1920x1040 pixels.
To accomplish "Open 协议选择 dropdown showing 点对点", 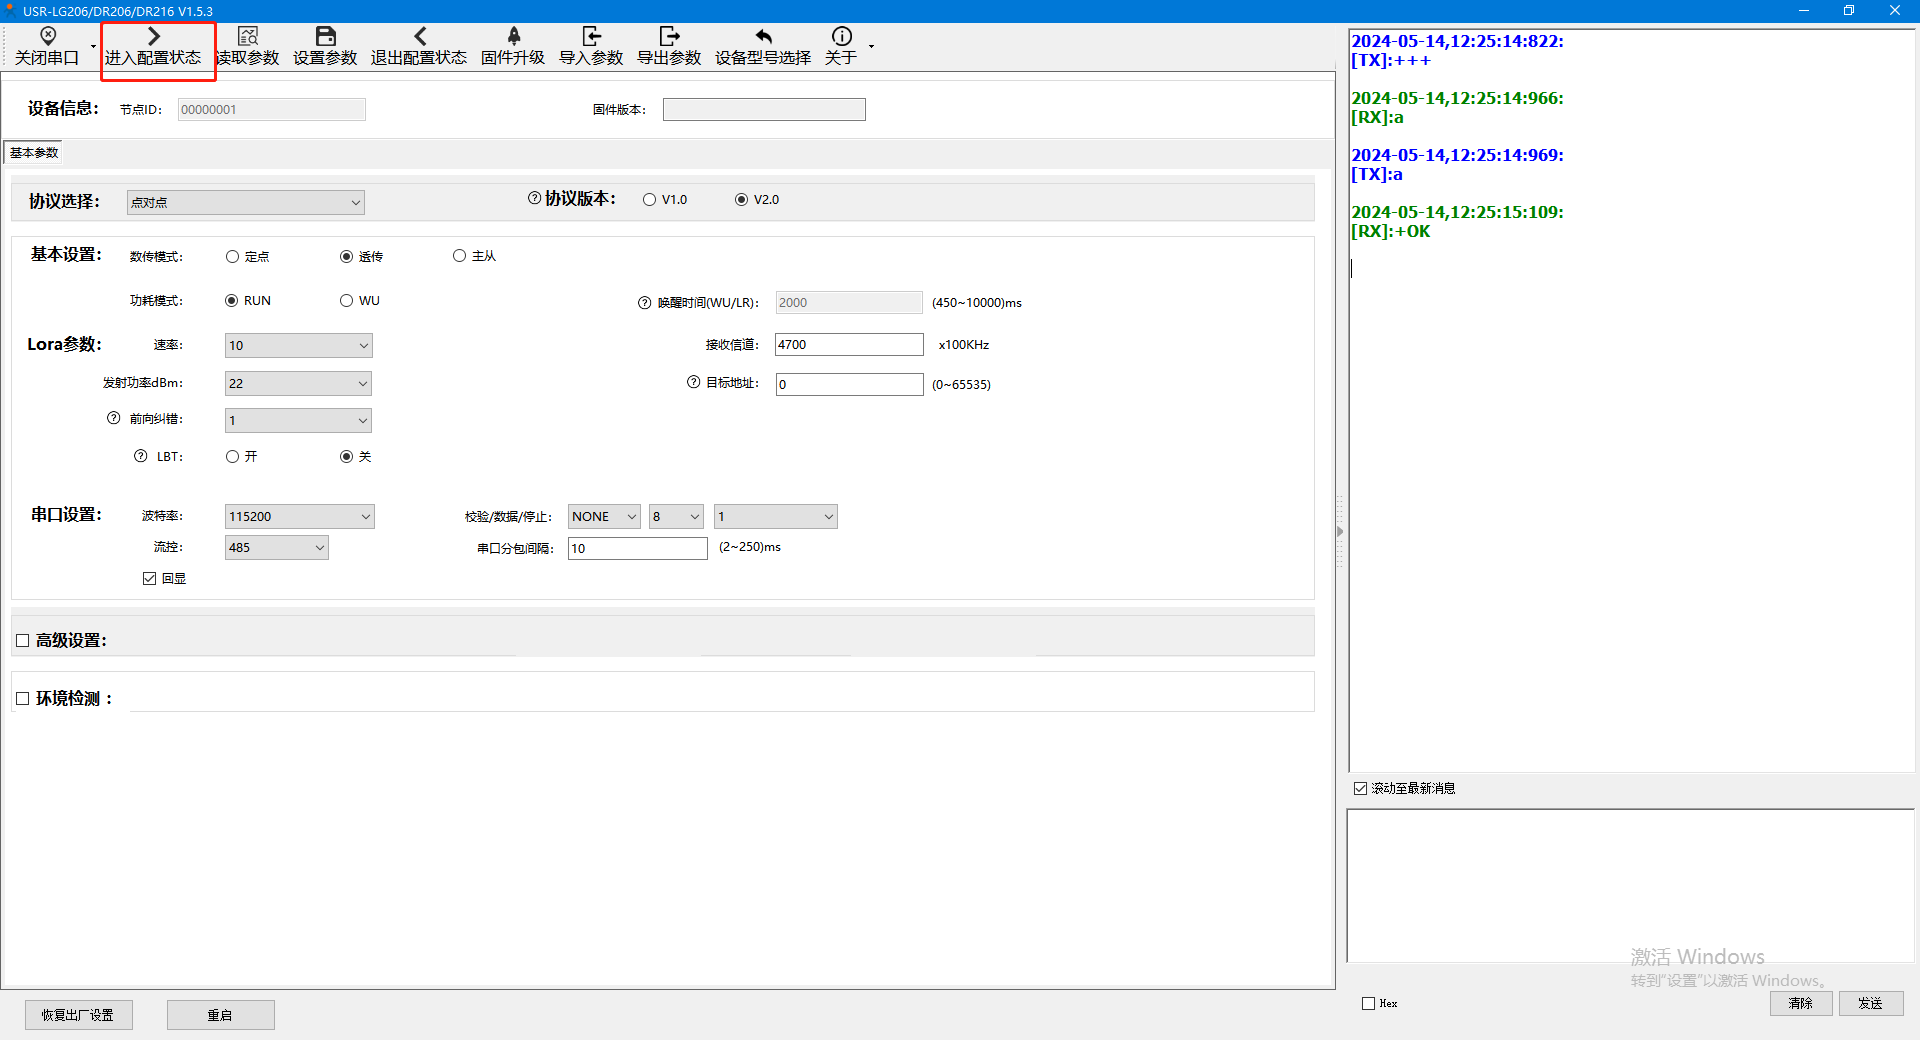I will 246,202.
